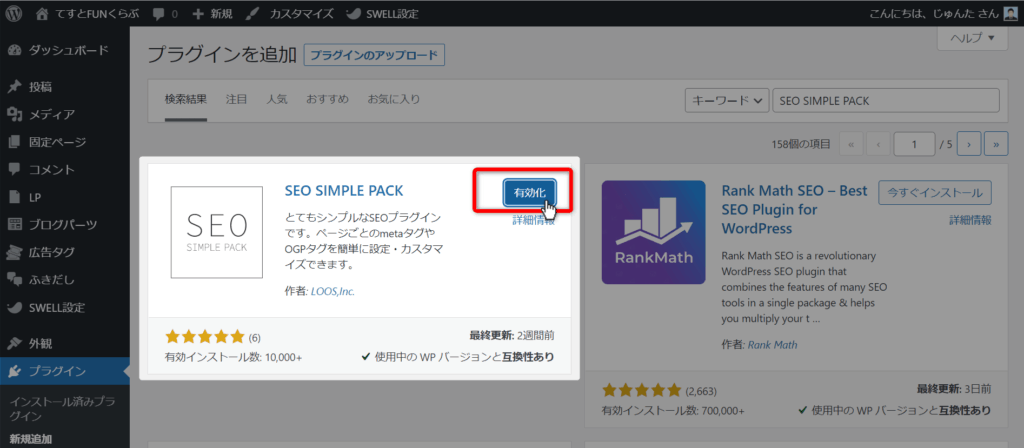Viewport: 1024px width, 448px height.
Task: Click the plus icon for 新規
Action: click(x=199, y=13)
